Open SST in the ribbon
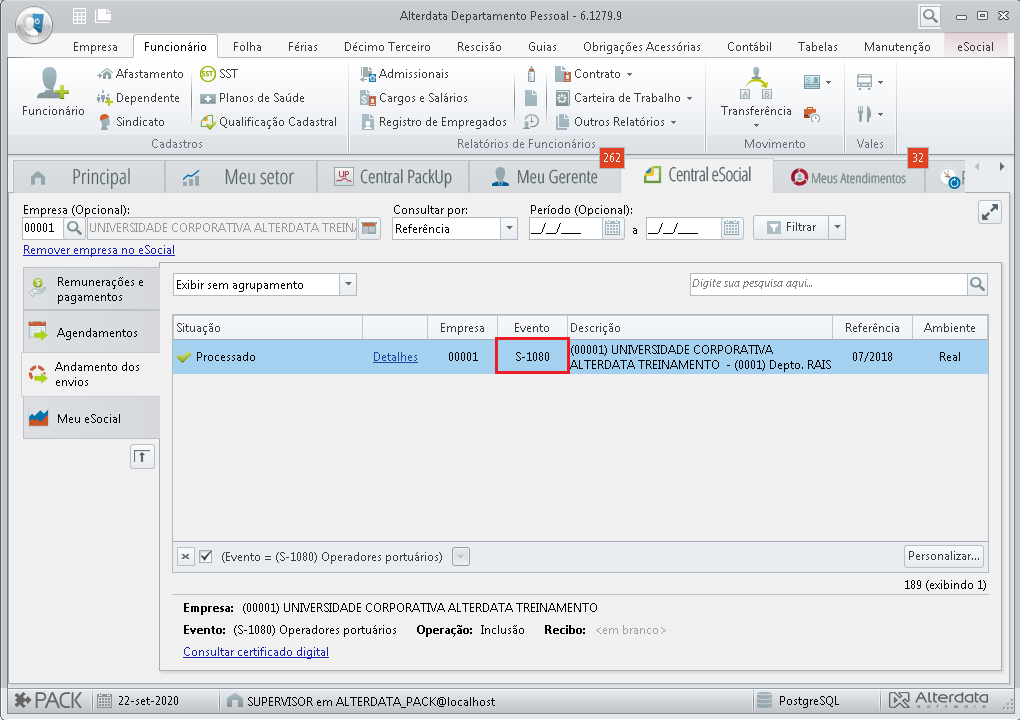The height and width of the screenshot is (720, 1020). [219, 73]
